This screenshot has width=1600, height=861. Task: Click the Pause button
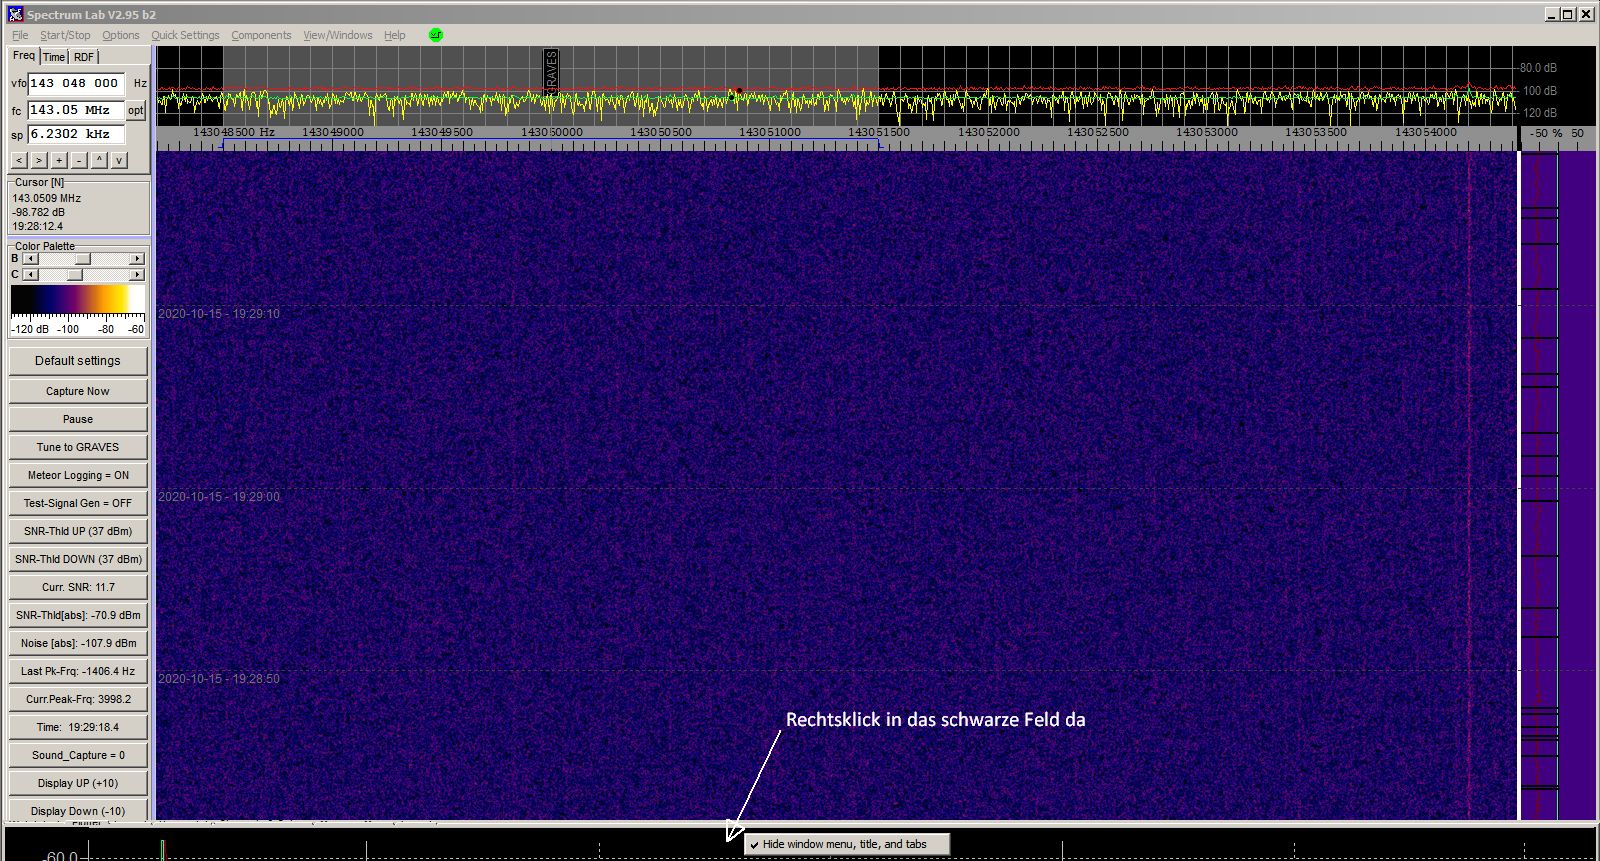point(78,419)
